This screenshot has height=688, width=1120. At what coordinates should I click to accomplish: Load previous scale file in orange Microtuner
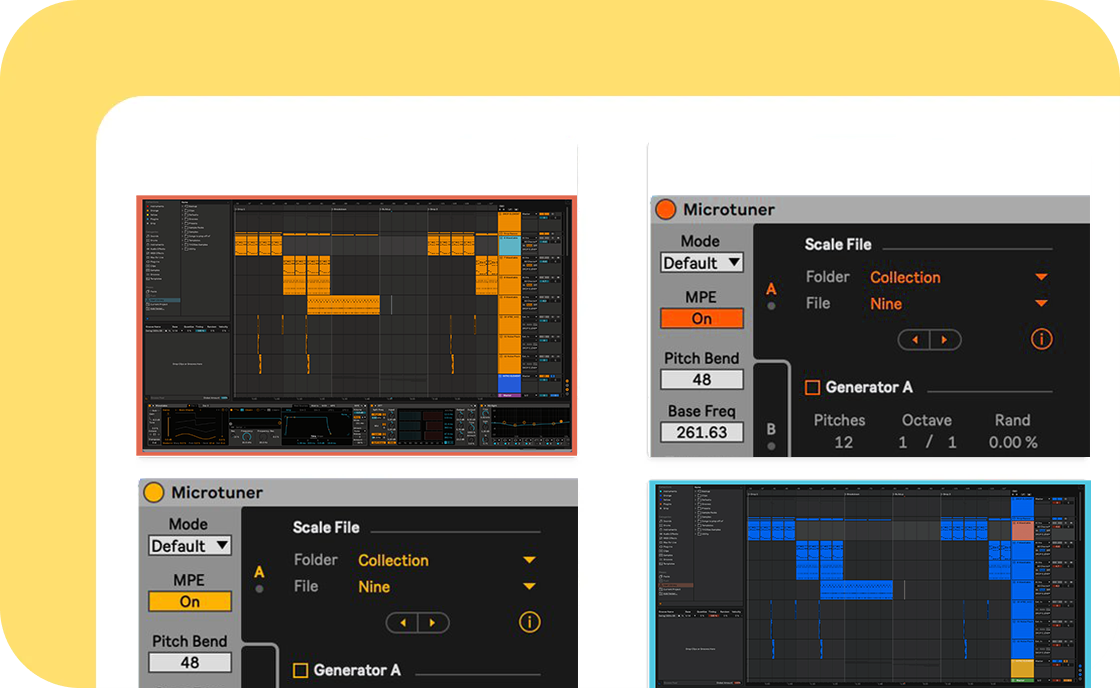point(914,340)
